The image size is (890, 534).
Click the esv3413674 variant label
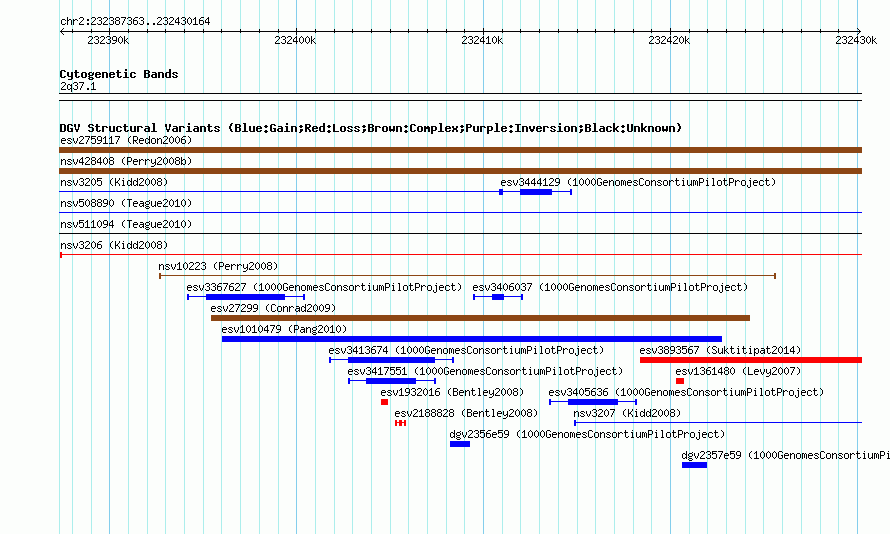[x=467, y=350]
